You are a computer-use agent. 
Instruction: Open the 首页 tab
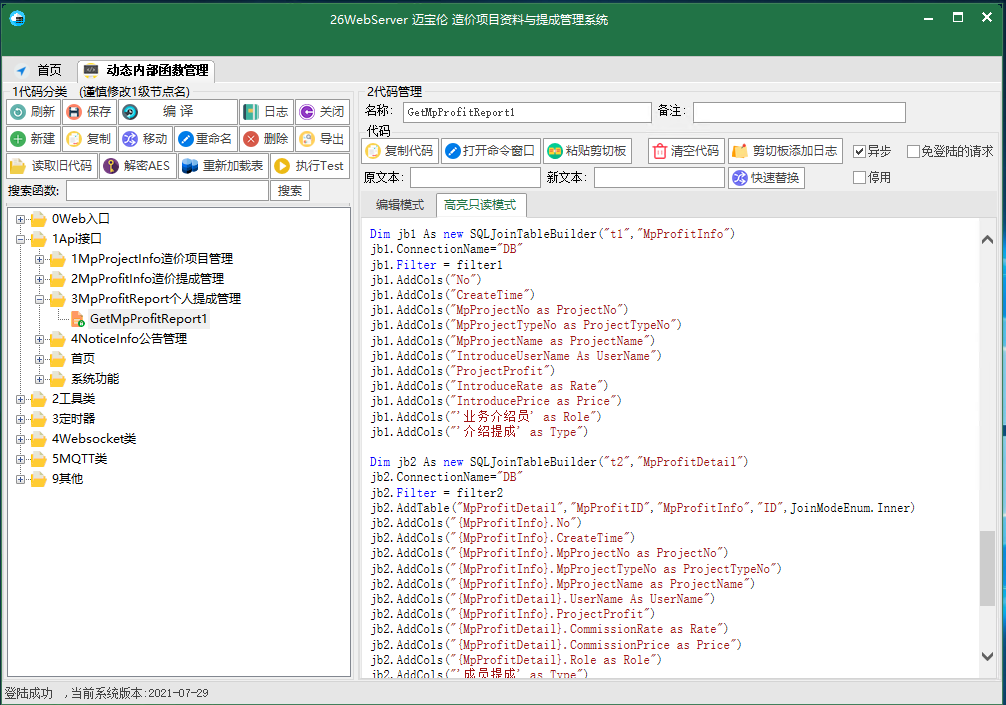pos(40,70)
